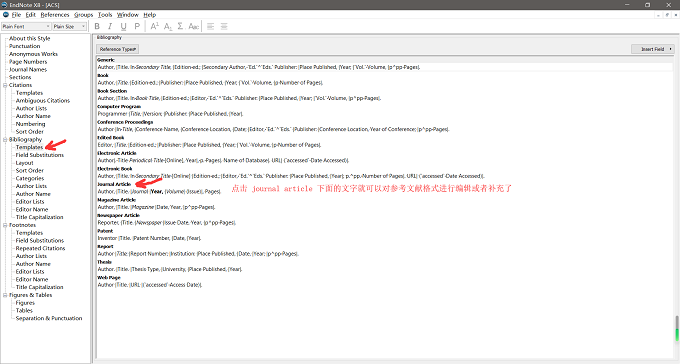Click the vertical scrollbar thumb of templates panel

click(676, 328)
